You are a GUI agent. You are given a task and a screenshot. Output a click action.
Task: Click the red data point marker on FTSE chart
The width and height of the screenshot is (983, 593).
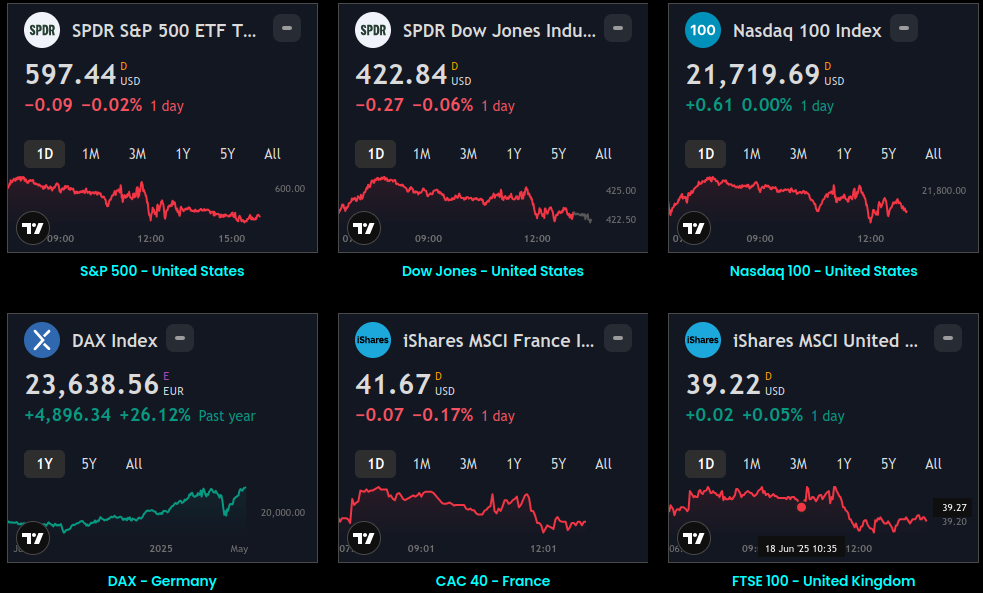click(x=801, y=507)
